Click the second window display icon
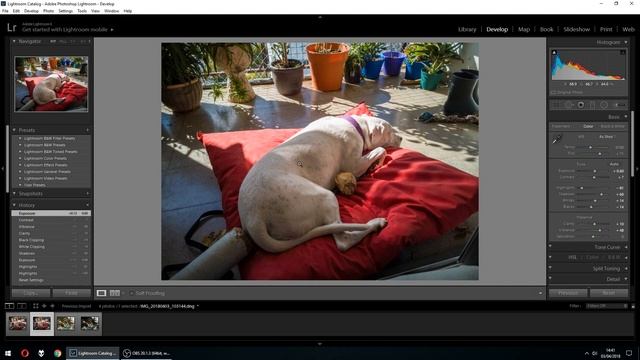This screenshot has width=640, height=360. (x=22, y=306)
